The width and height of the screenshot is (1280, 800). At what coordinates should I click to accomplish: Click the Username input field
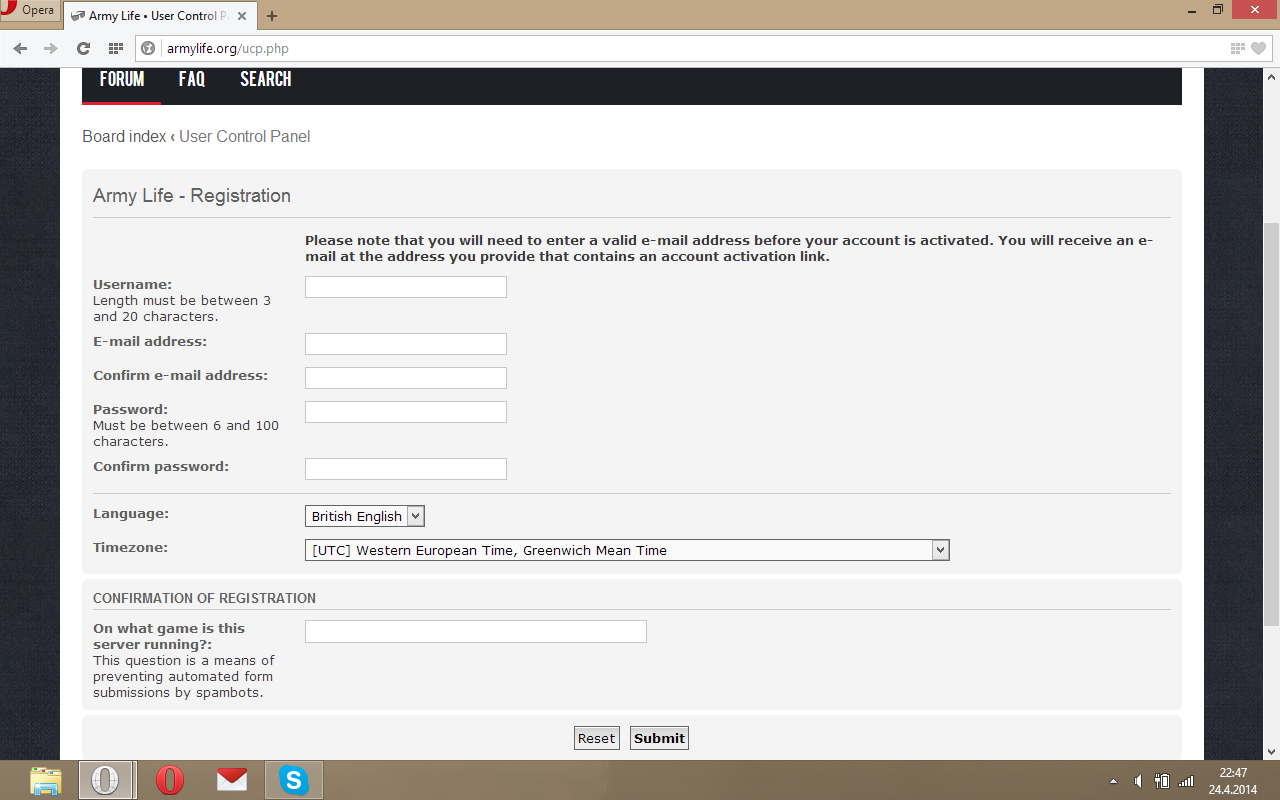[405, 286]
